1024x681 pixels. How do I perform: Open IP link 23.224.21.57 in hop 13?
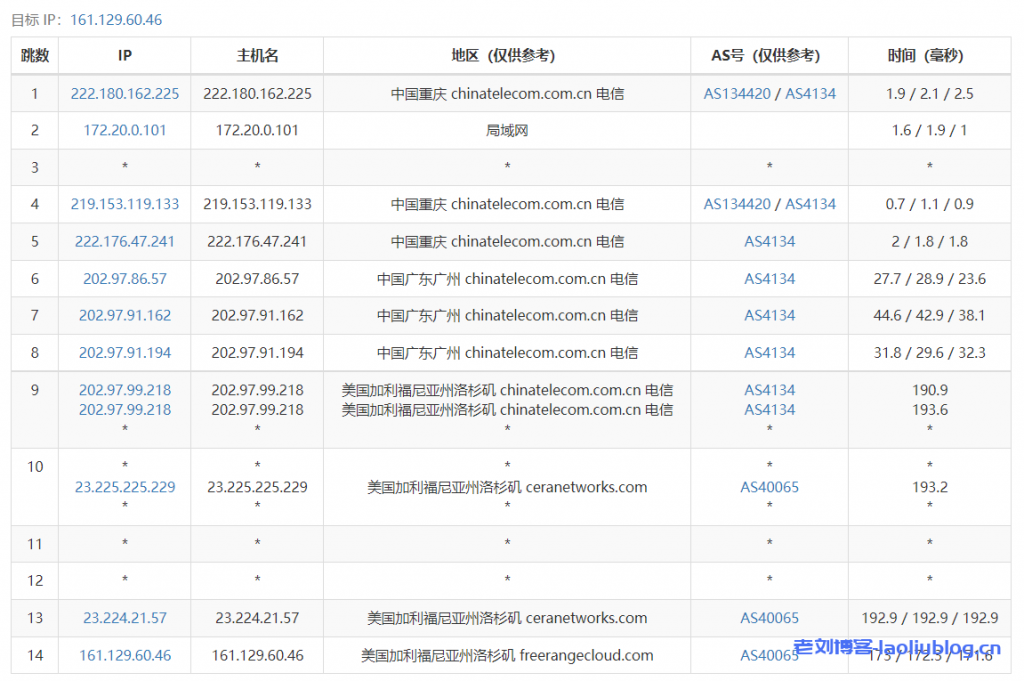pyautogui.click(x=125, y=618)
